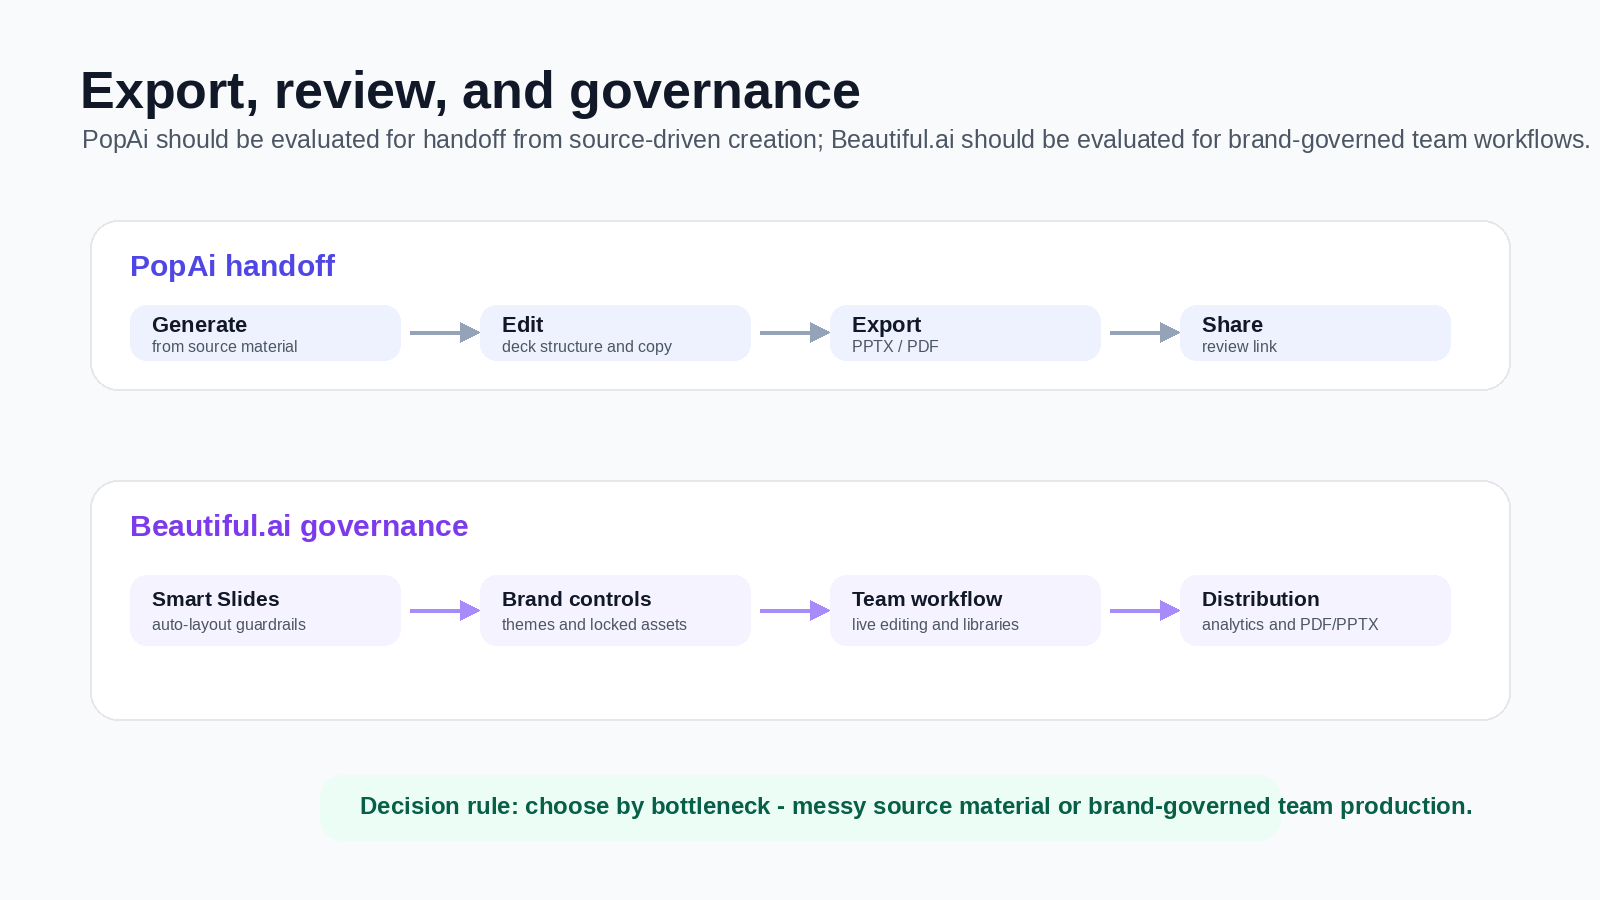Click arrow between Brand controls and Team workflow
This screenshot has width=1600, height=900.
795,610
